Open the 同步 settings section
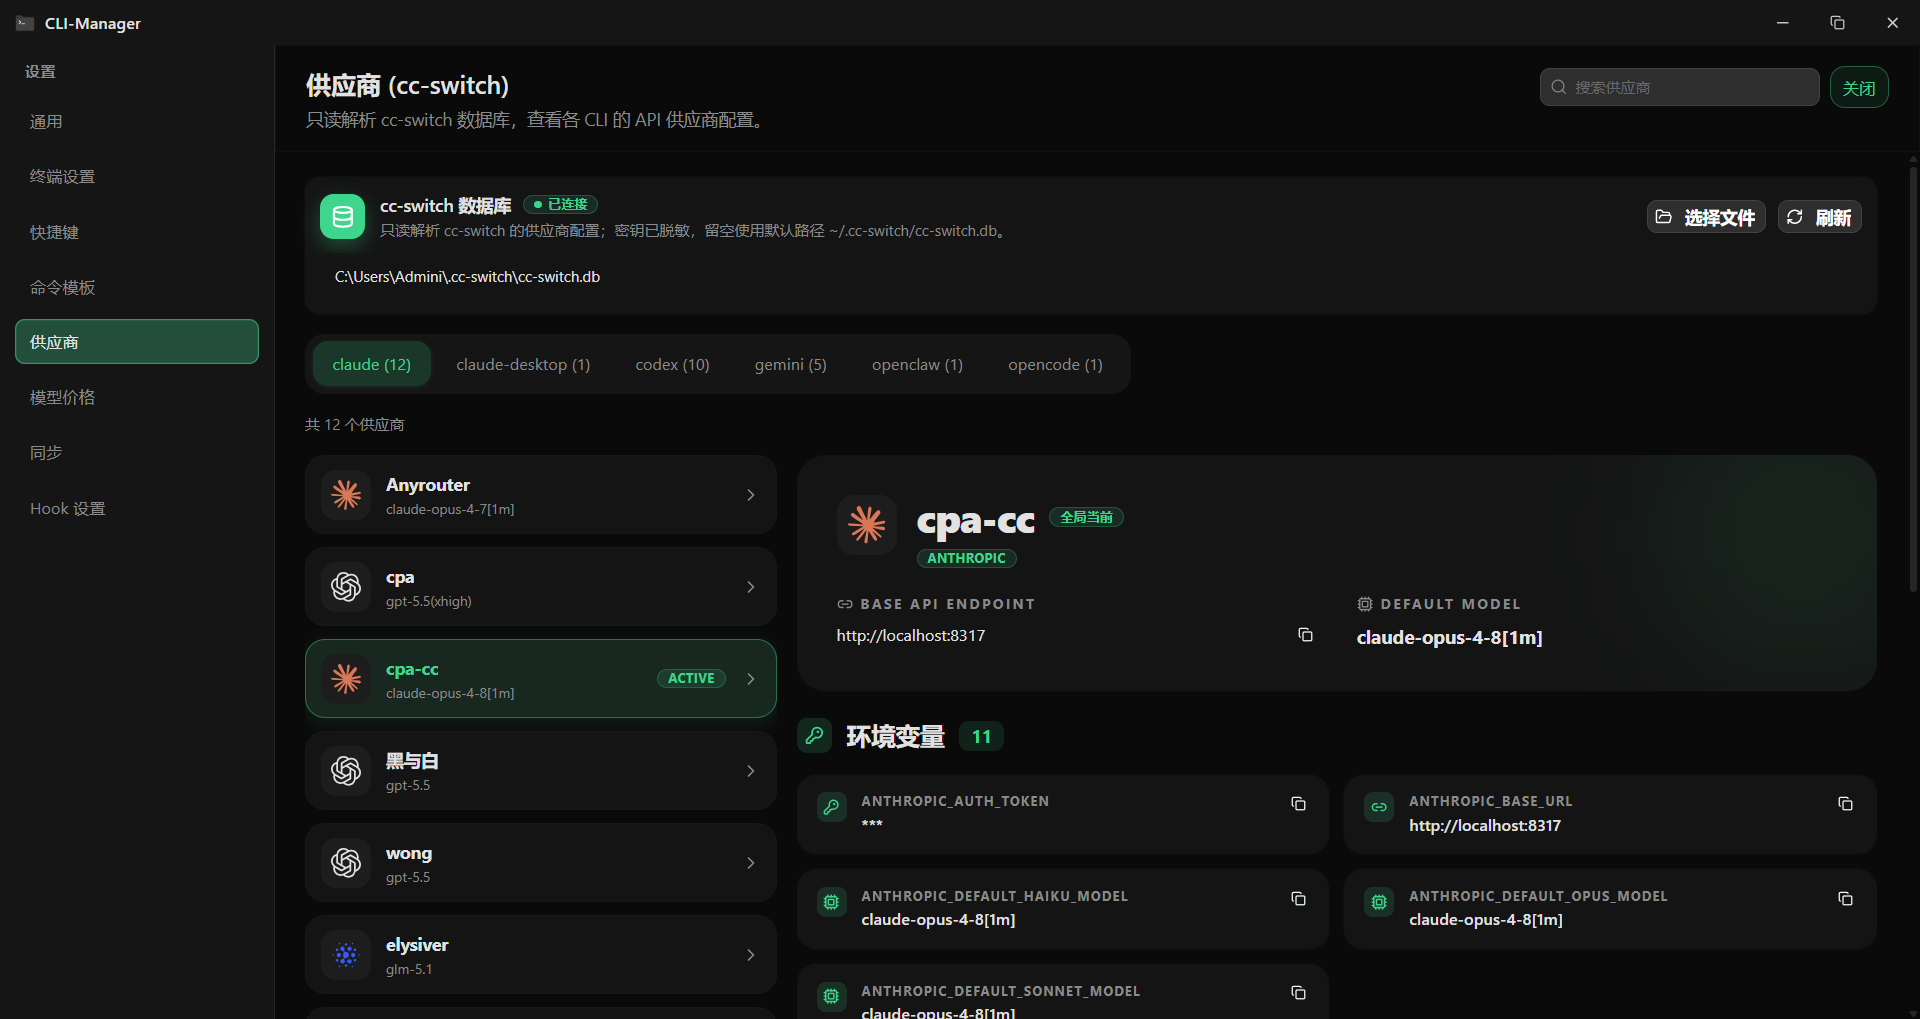Viewport: 1920px width, 1019px height. tap(137, 452)
